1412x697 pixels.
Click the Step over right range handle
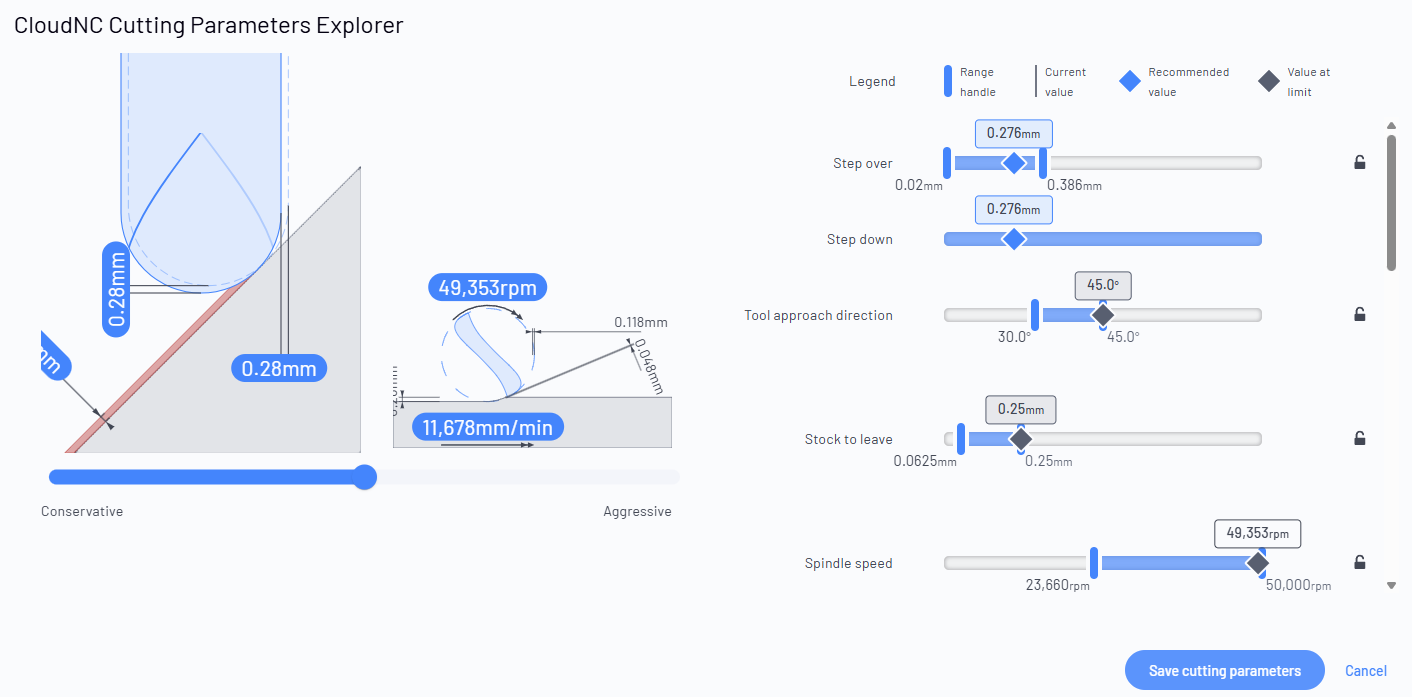1043,163
